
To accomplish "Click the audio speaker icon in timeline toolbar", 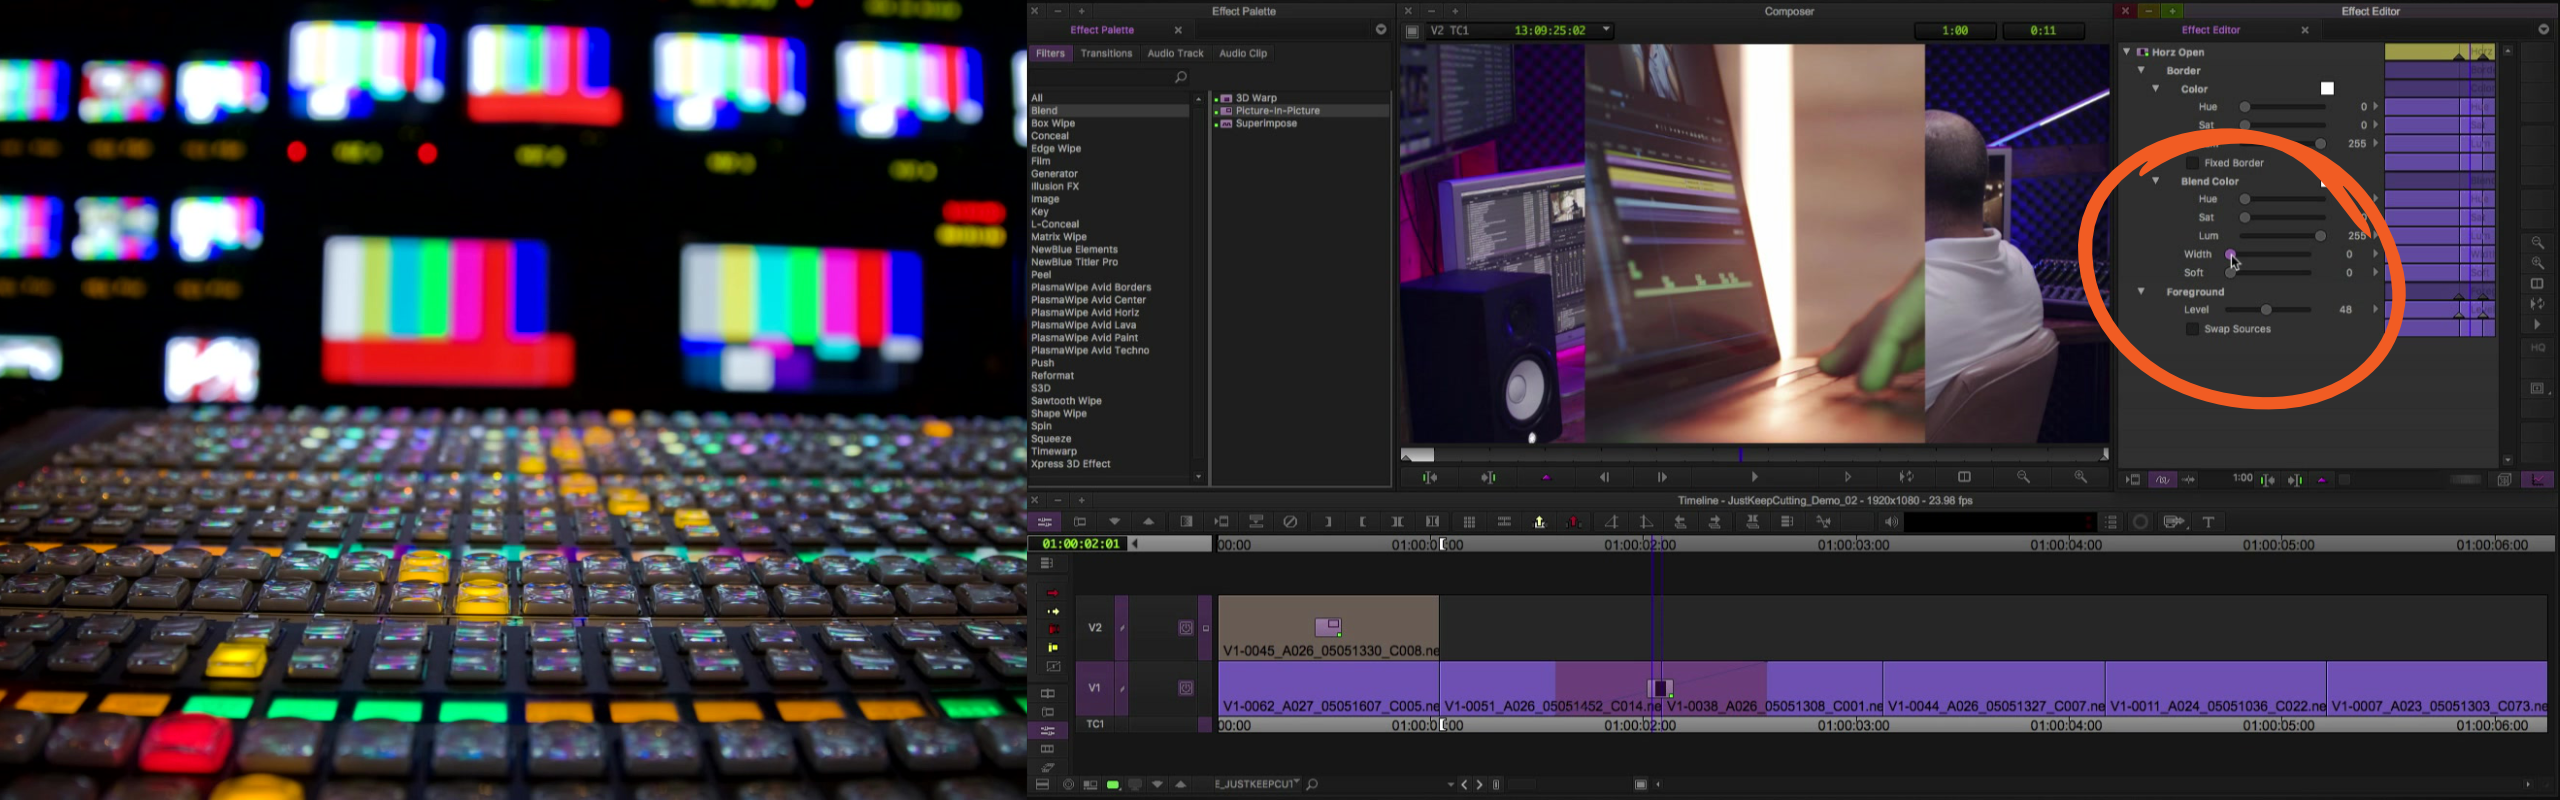I will [1891, 522].
